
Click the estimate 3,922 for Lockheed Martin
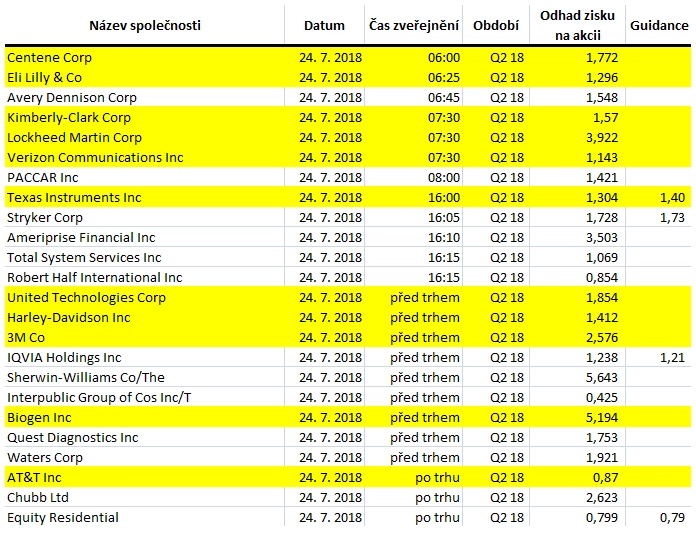point(602,138)
